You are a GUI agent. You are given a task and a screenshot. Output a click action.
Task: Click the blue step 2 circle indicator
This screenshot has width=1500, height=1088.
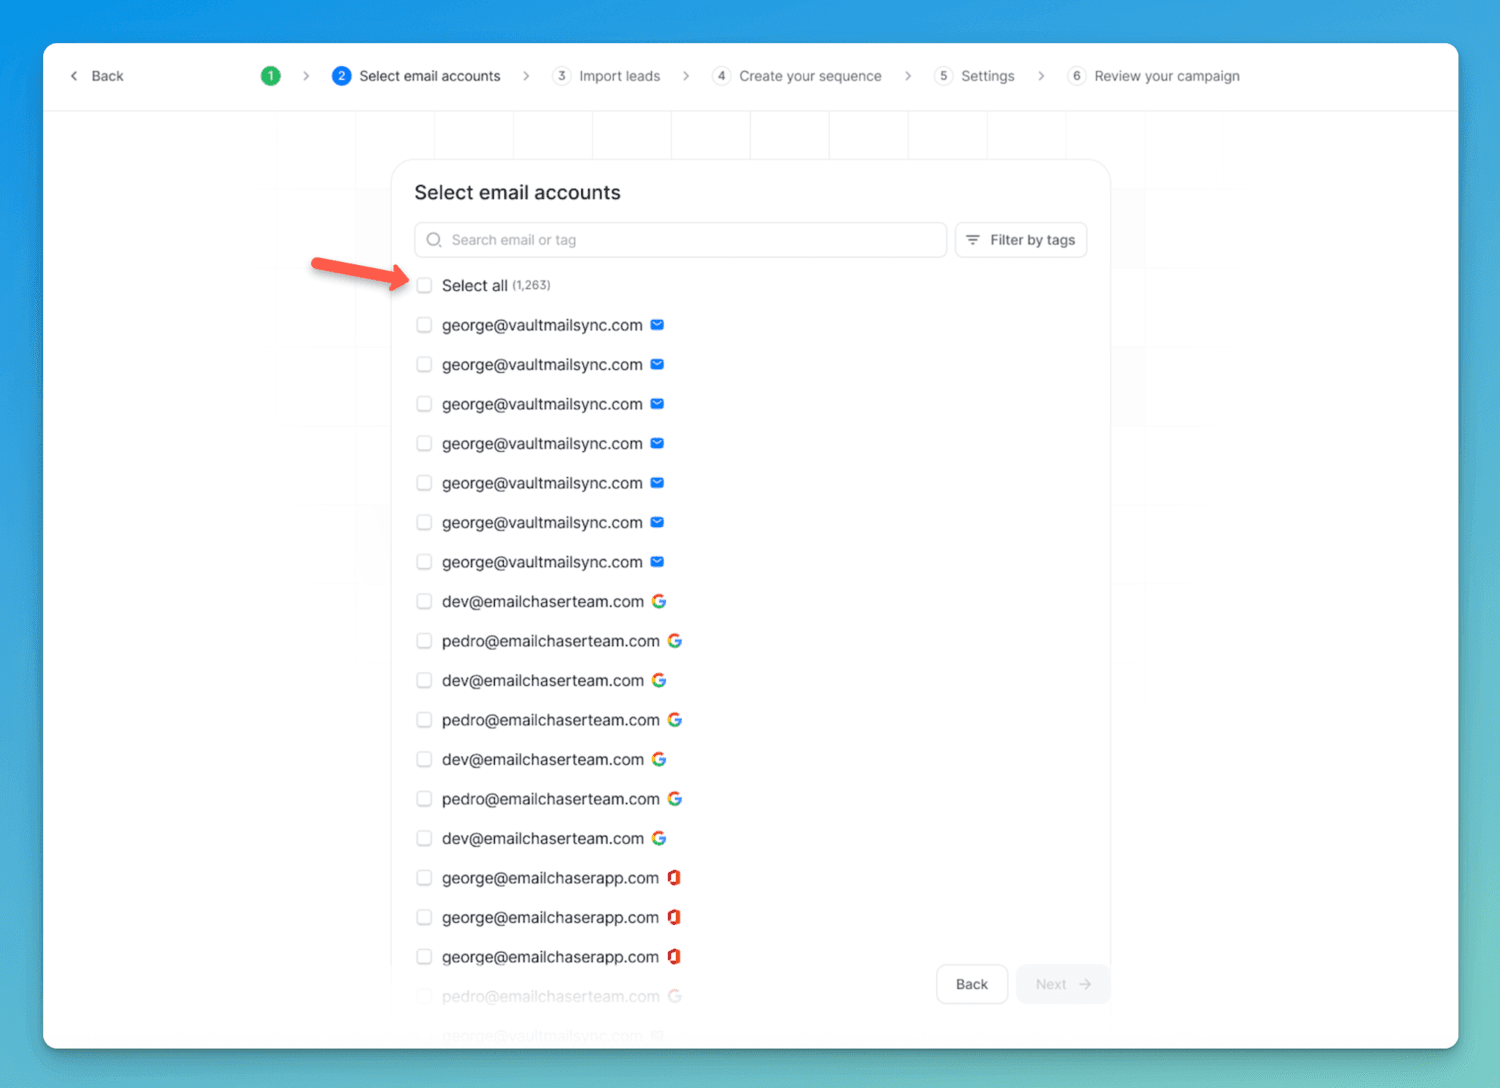click(342, 75)
